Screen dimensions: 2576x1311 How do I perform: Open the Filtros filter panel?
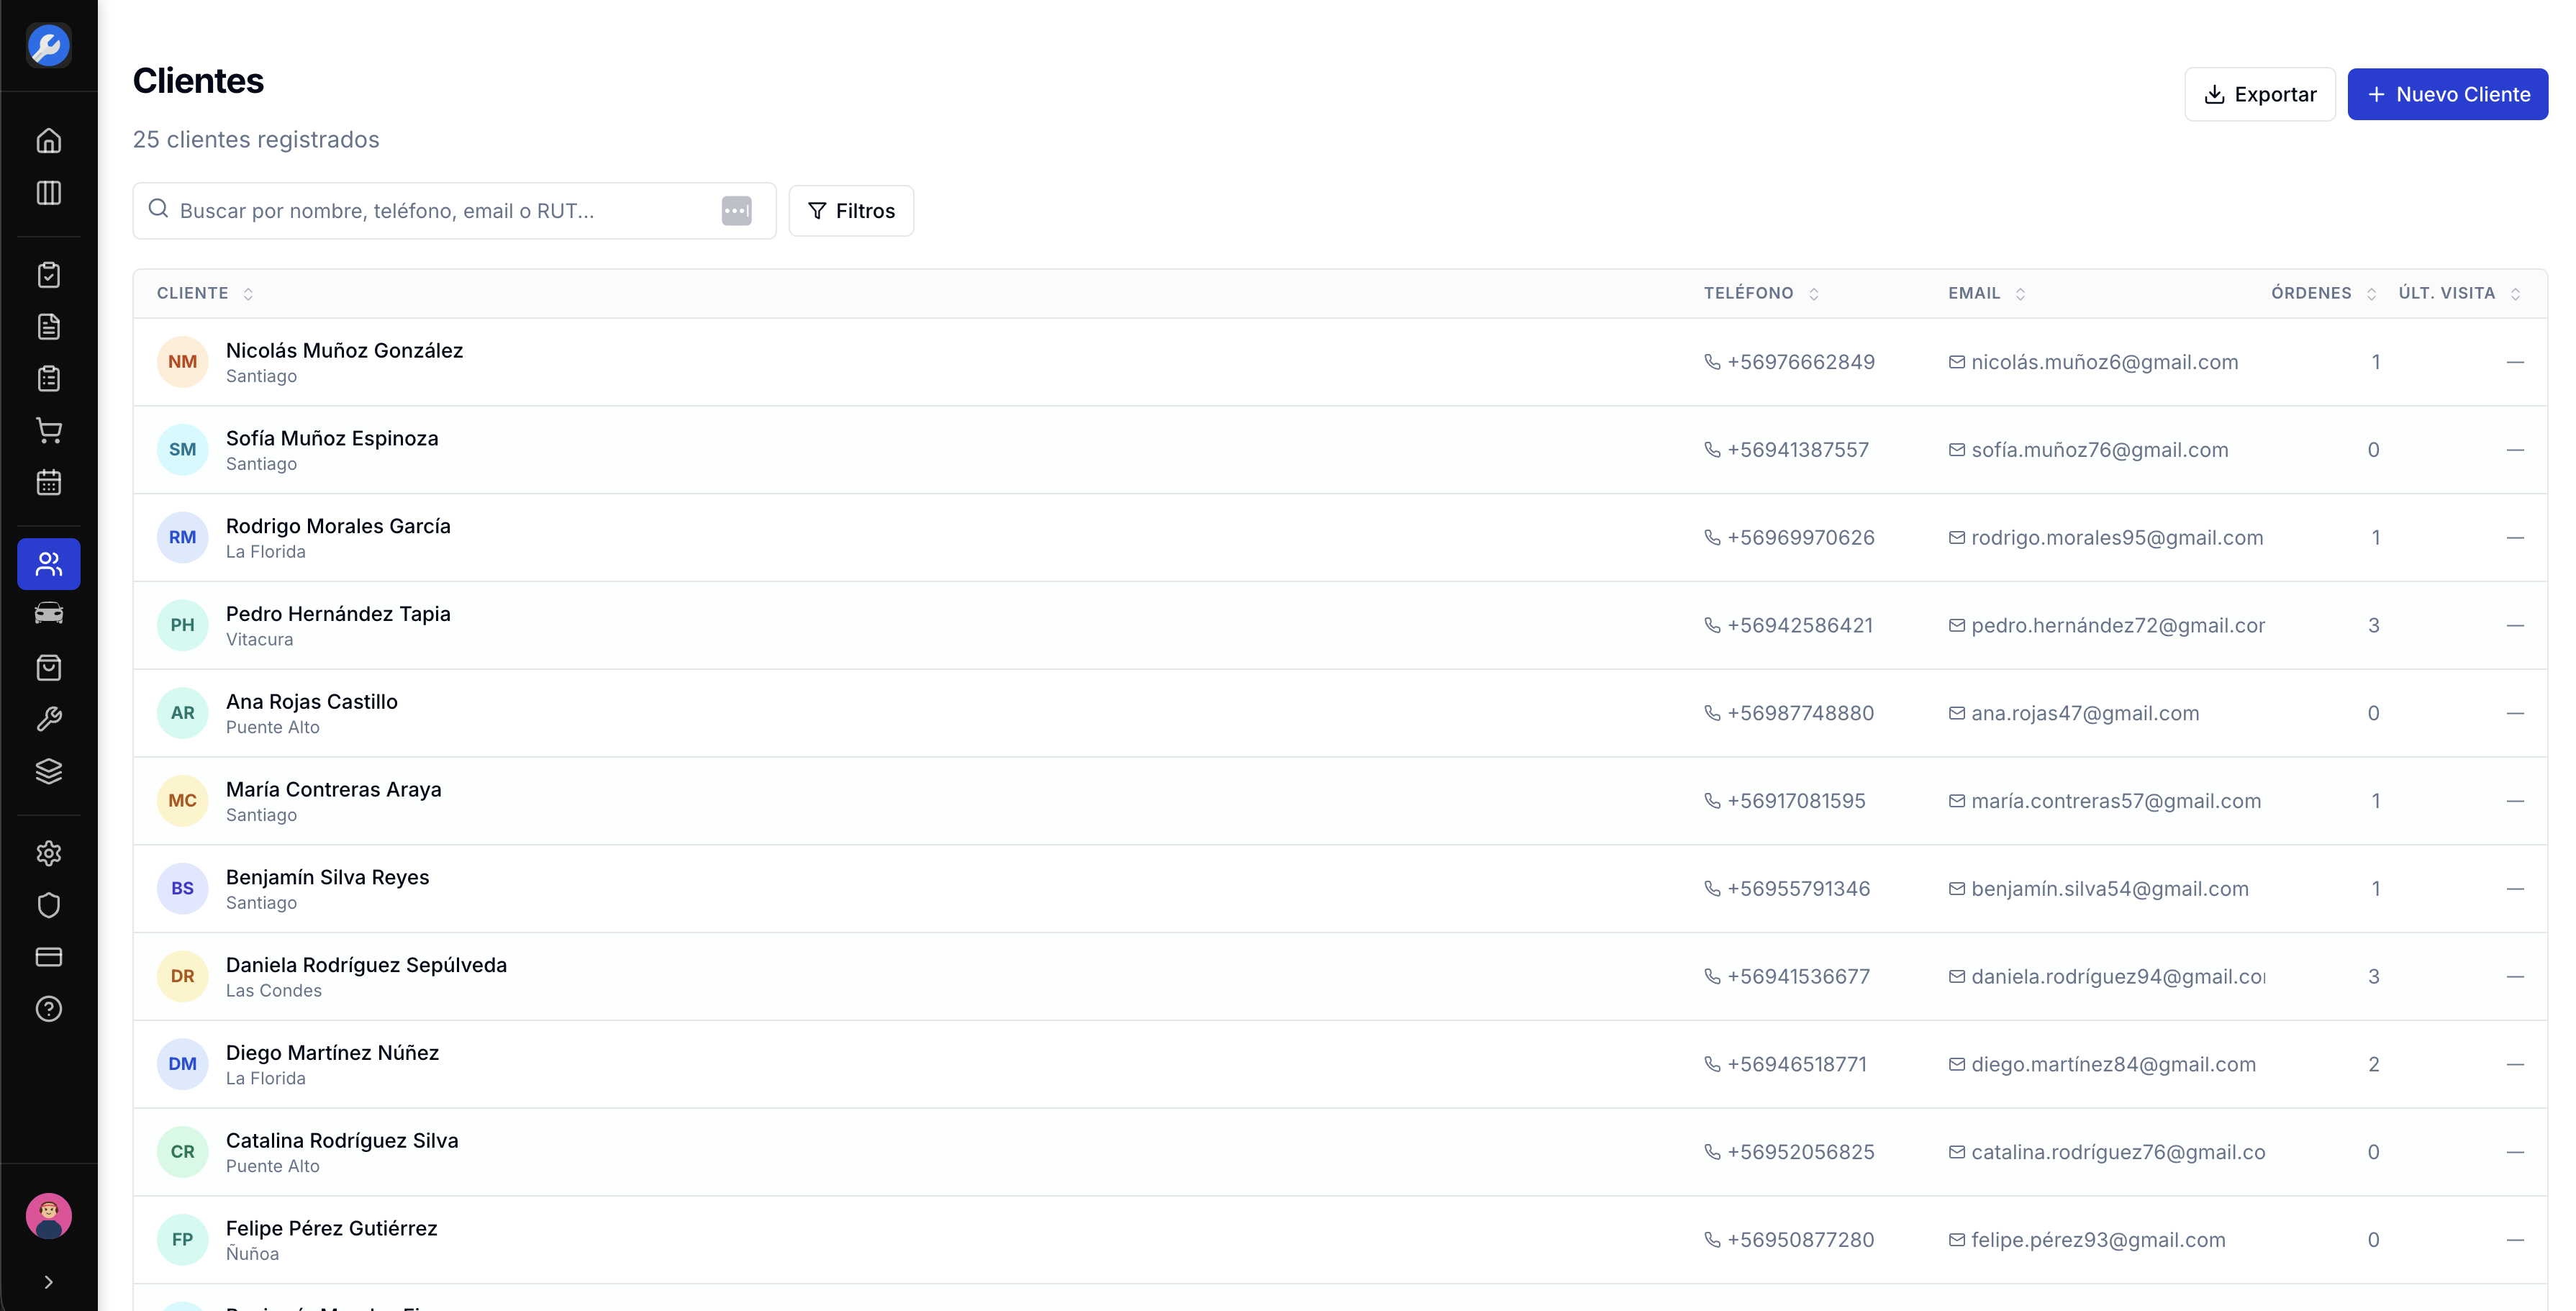coord(851,211)
